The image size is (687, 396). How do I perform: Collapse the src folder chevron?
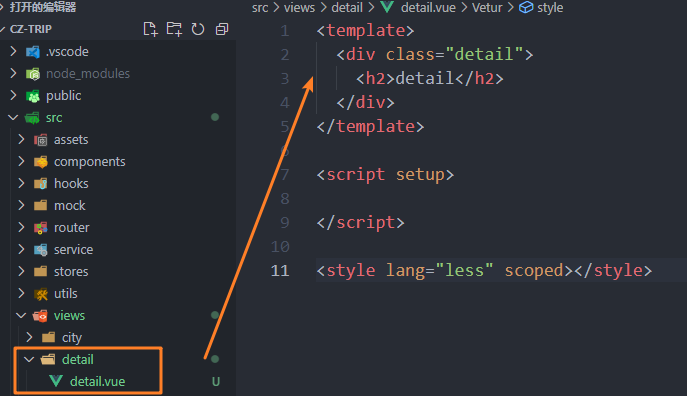[x=13, y=117]
